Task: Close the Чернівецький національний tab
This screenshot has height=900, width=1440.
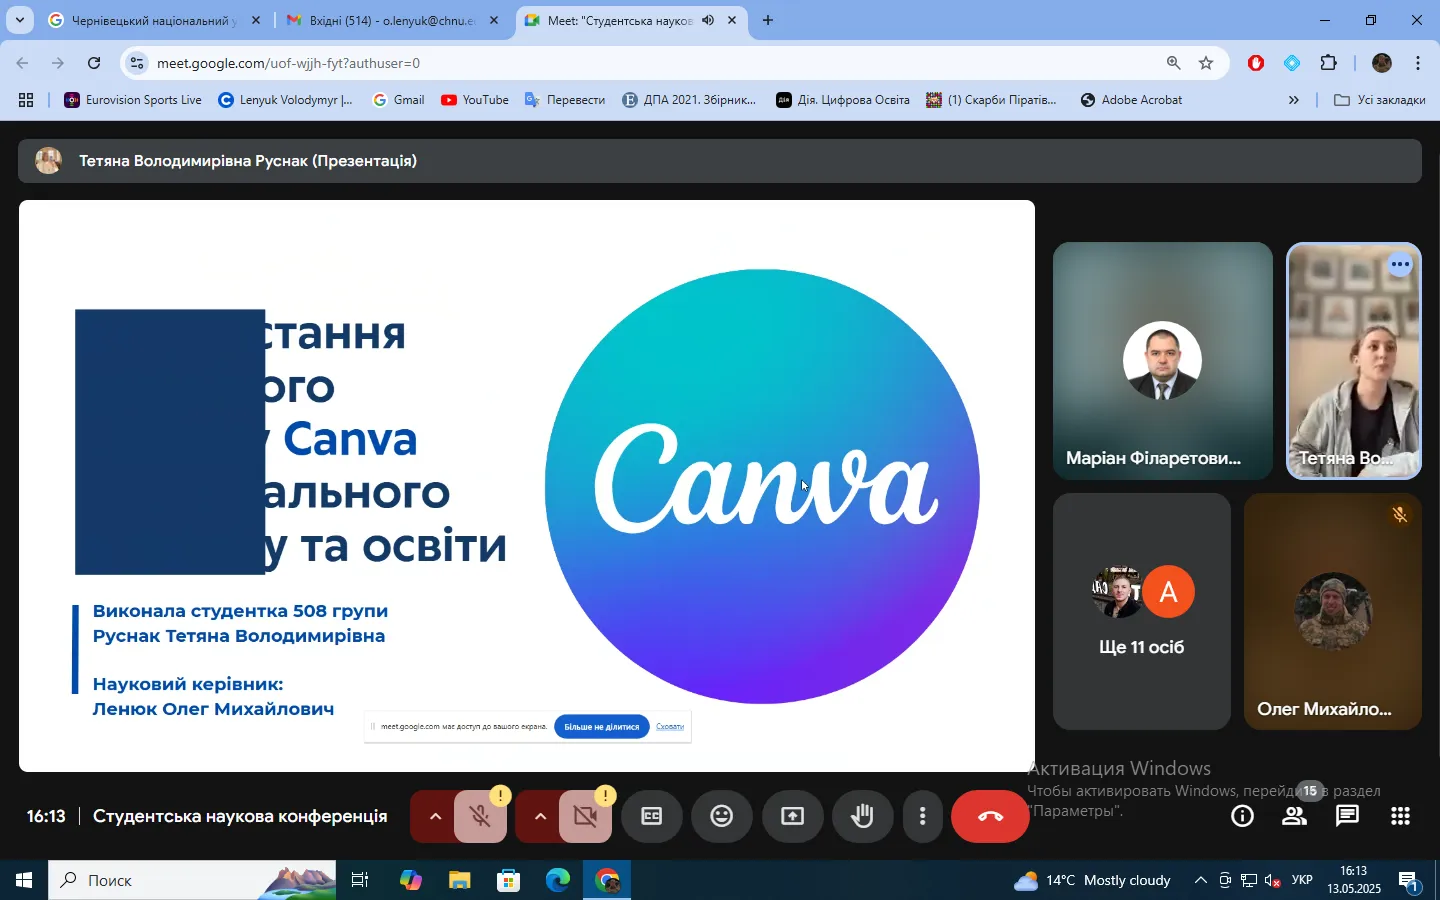Action: click(256, 20)
